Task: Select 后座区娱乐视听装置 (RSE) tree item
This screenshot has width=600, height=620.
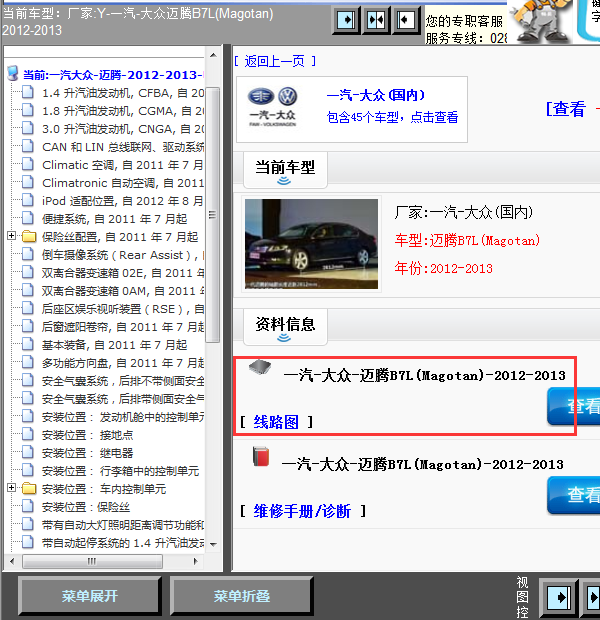Action: pos(123,309)
